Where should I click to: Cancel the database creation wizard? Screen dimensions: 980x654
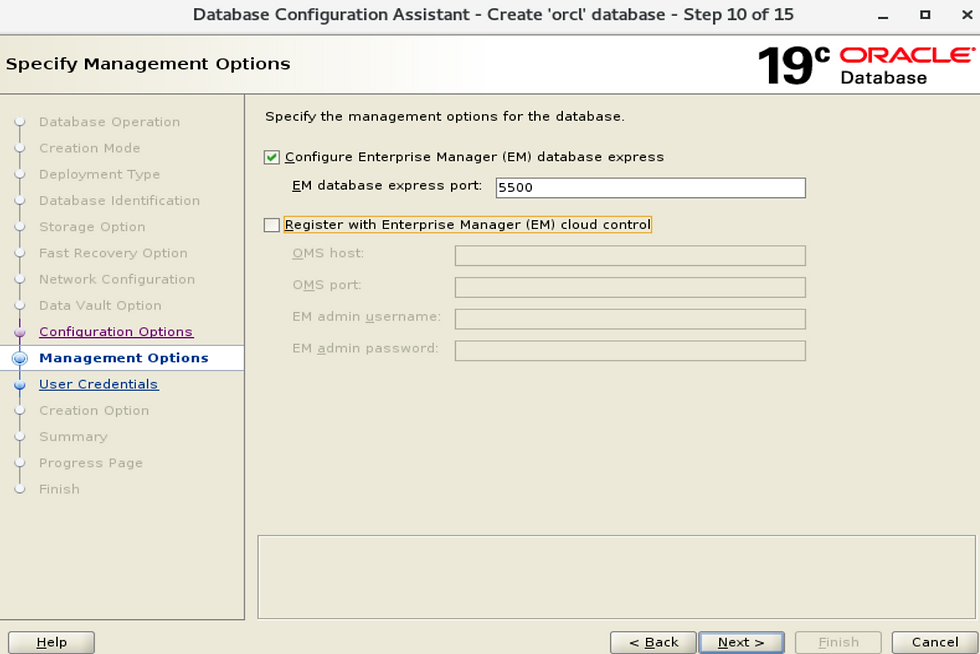[932, 642]
